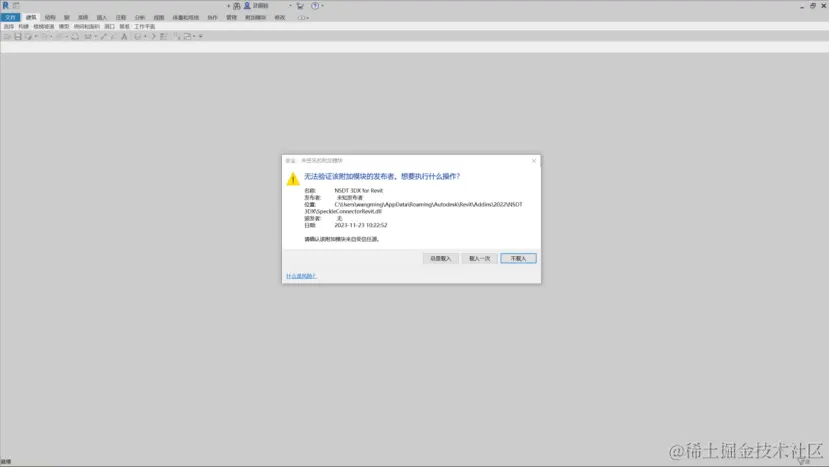This screenshot has width=830, height=467.
Task: Open the 工作平面 ribbon panel
Action: tap(145, 26)
